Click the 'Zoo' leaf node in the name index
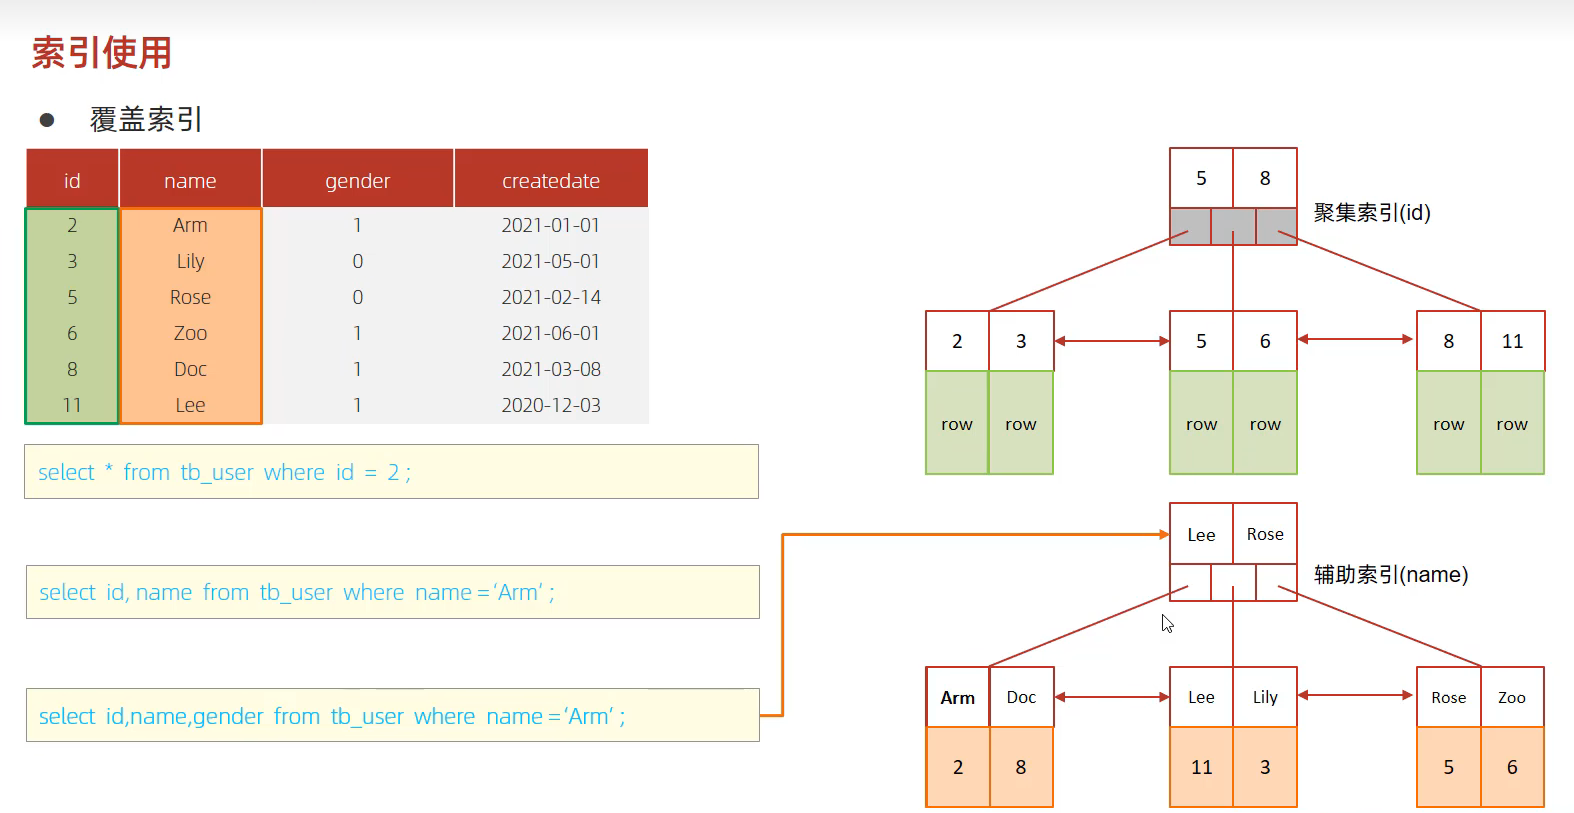The image size is (1574, 813). pyautogui.click(x=1511, y=697)
